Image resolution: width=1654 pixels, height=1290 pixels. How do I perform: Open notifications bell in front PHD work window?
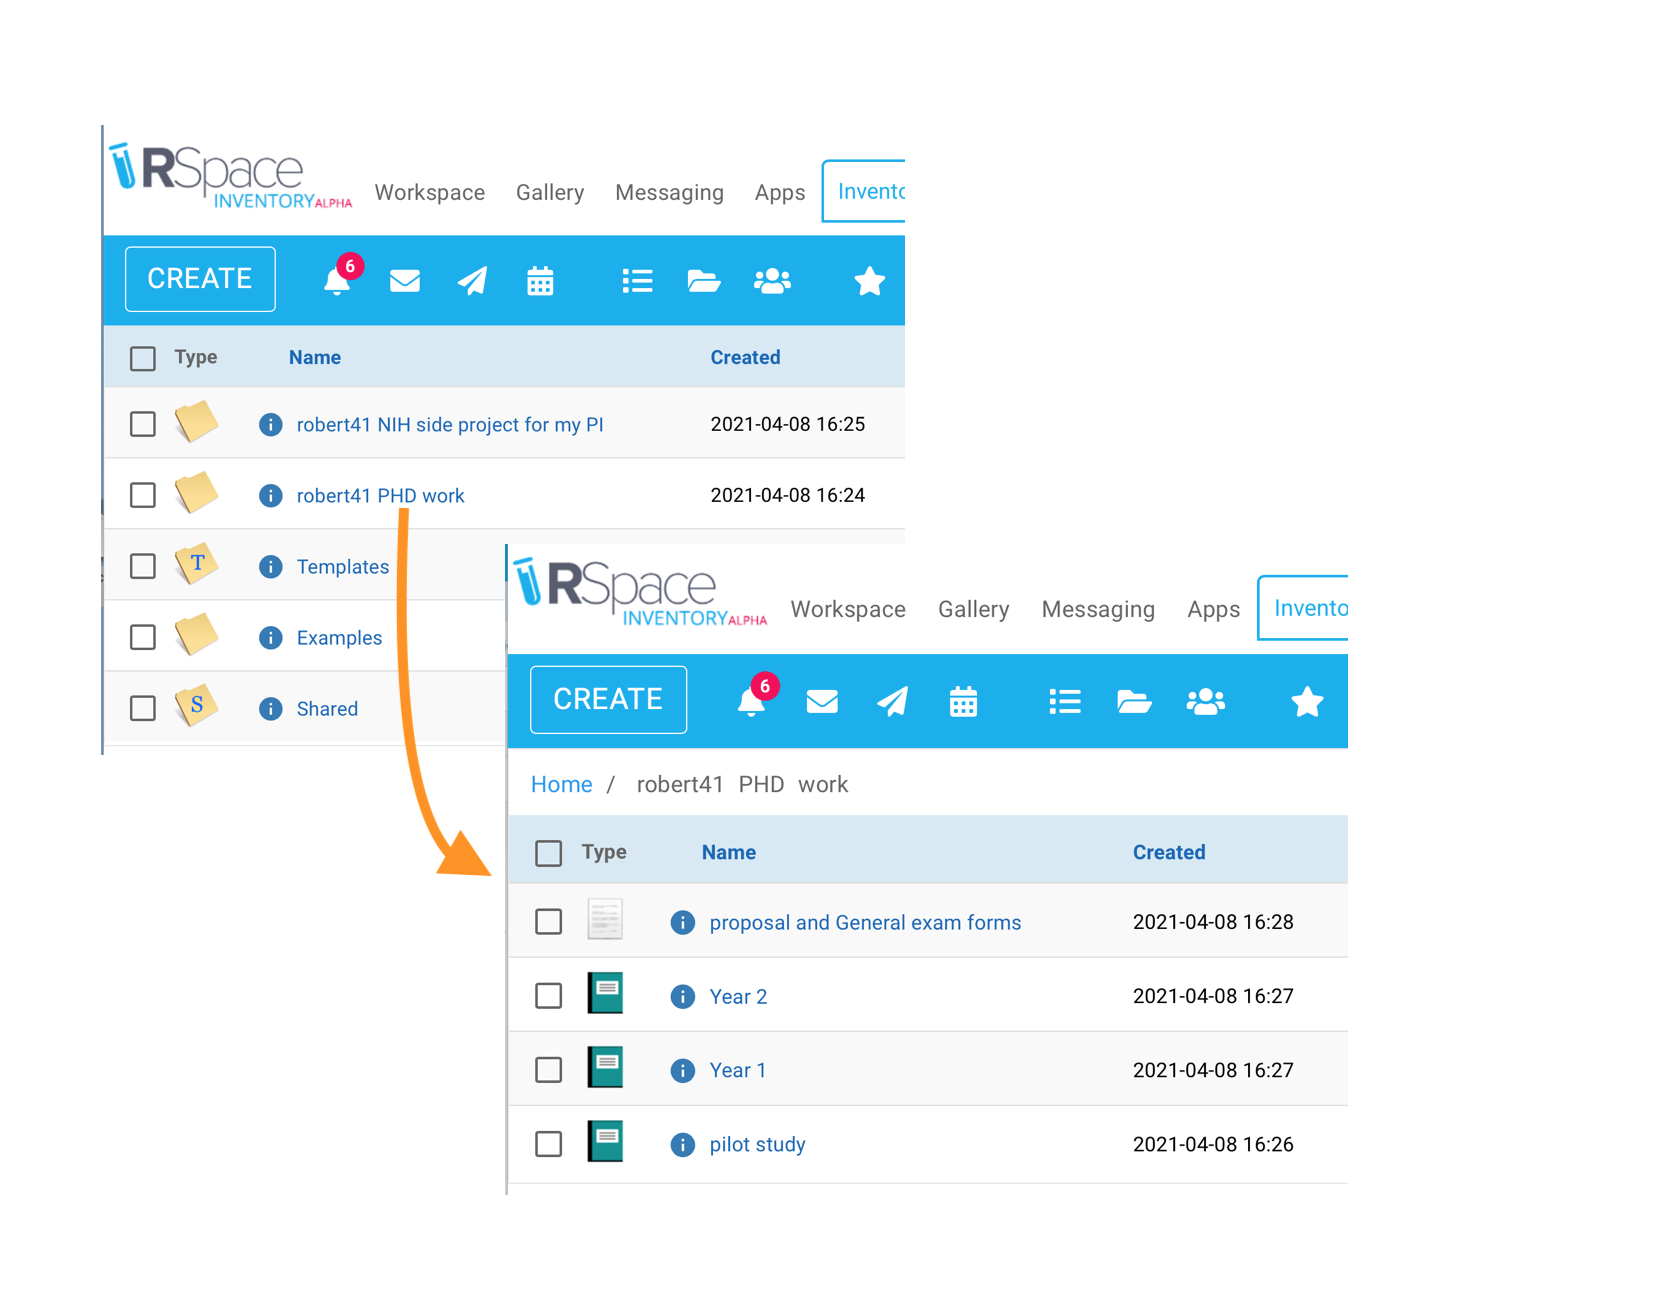[x=751, y=701]
